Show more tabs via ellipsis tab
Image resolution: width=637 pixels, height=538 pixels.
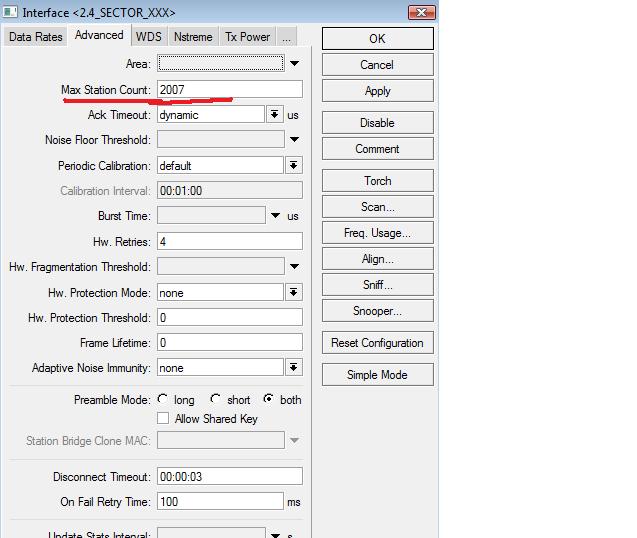click(x=286, y=37)
